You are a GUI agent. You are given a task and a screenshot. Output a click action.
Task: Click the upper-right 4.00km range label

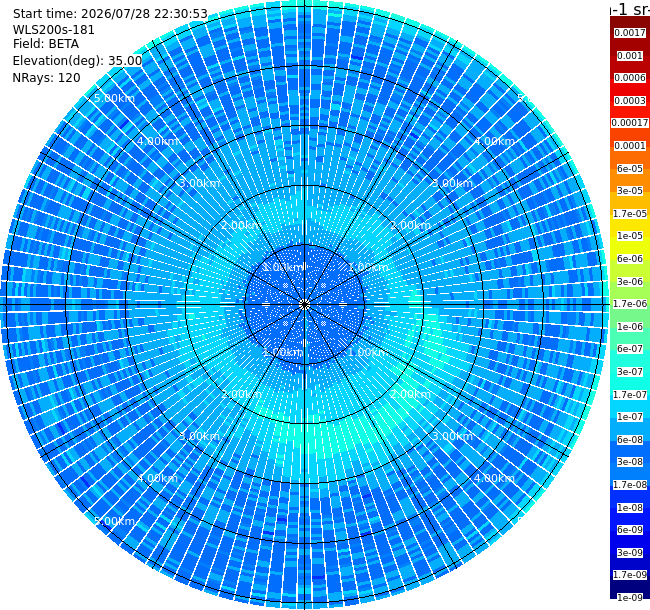pyautogui.click(x=495, y=141)
